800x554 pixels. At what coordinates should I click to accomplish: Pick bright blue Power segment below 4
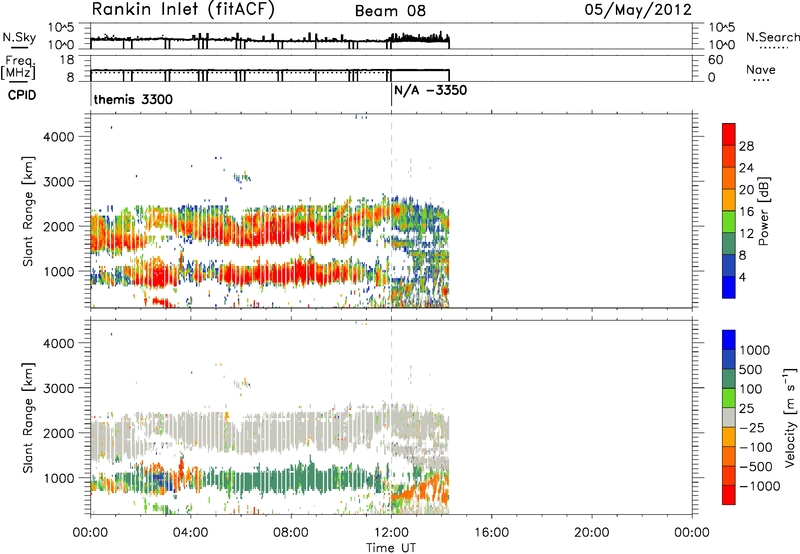(729, 287)
